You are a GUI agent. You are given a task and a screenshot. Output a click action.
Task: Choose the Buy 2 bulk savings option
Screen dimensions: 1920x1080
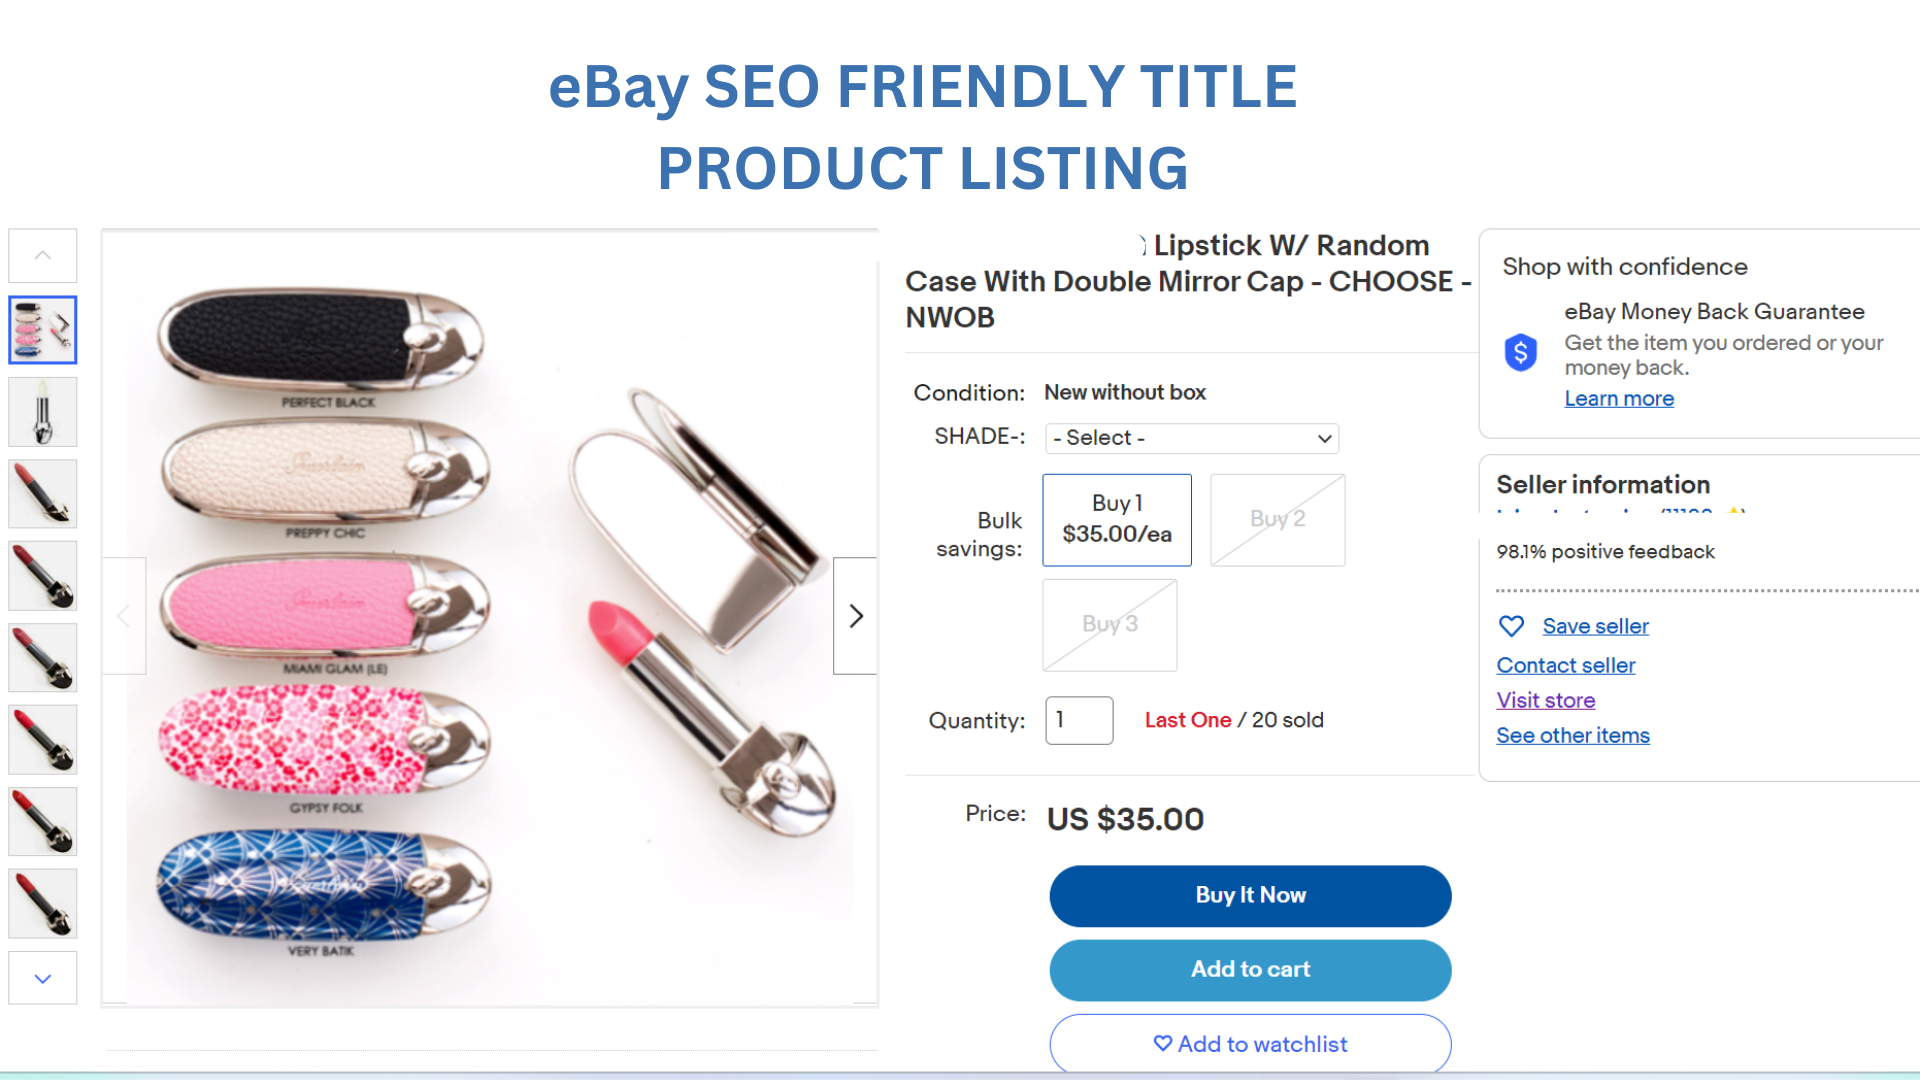(x=1277, y=520)
